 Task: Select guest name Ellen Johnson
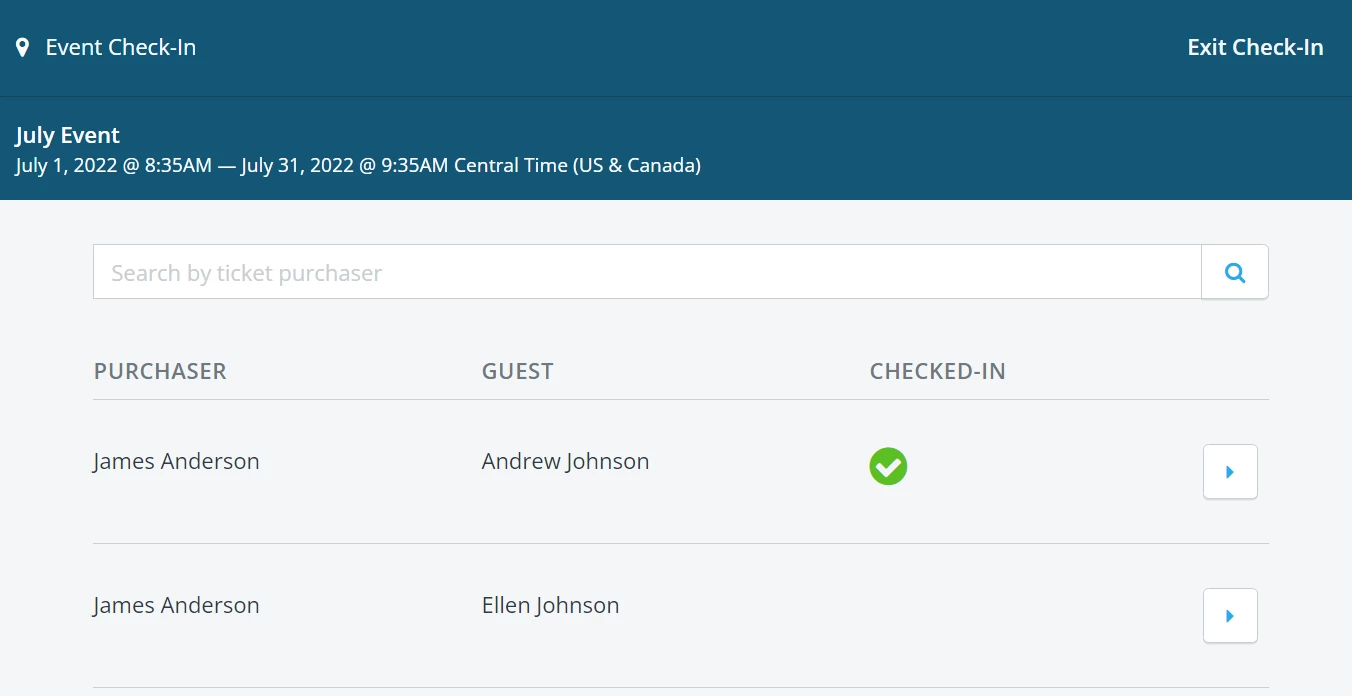[550, 604]
